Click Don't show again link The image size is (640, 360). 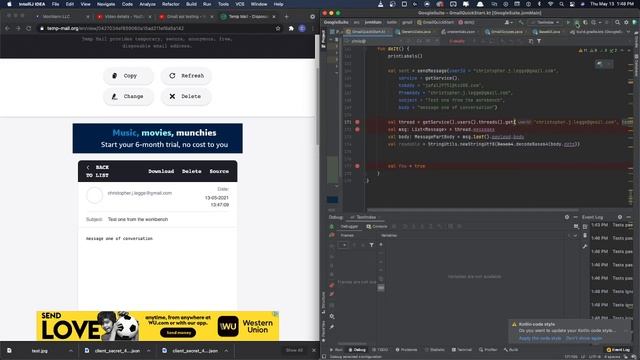click(x=584, y=338)
